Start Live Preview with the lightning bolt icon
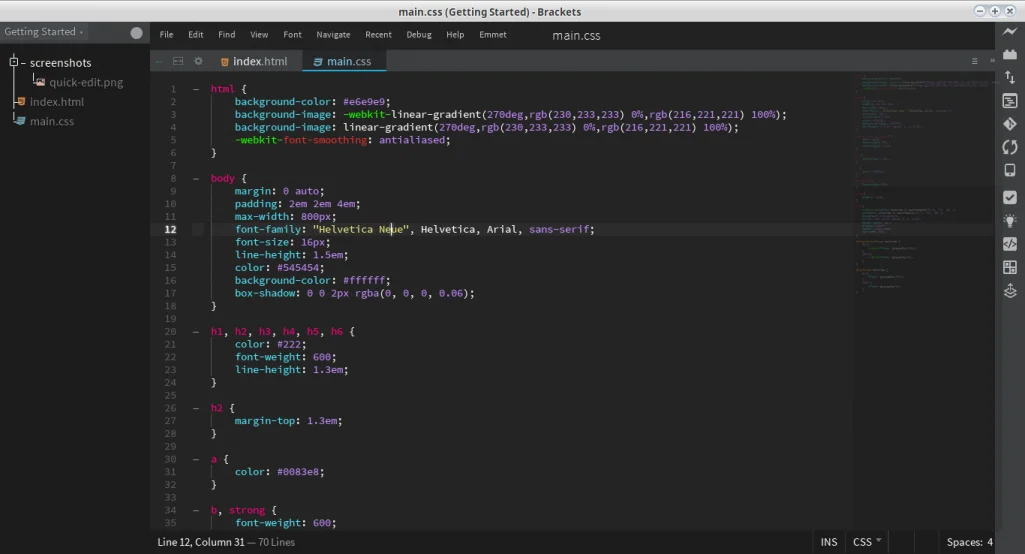The width and height of the screenshot is (1025, 554). click(x=1010, y=31)
